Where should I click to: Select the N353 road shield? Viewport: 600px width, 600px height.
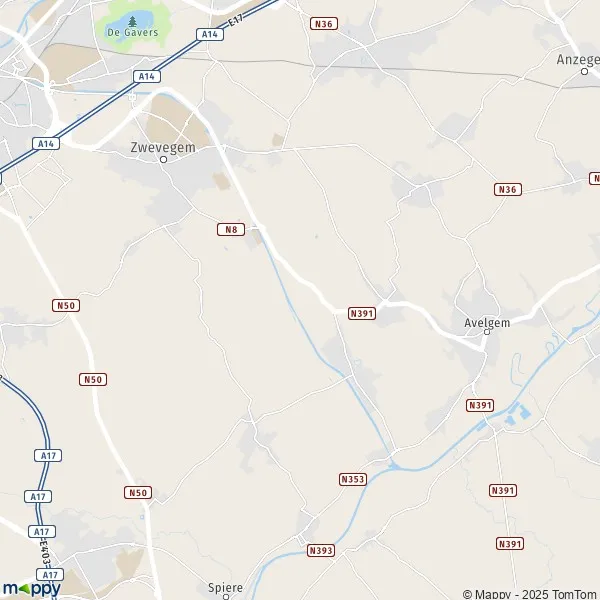(353, 479)
